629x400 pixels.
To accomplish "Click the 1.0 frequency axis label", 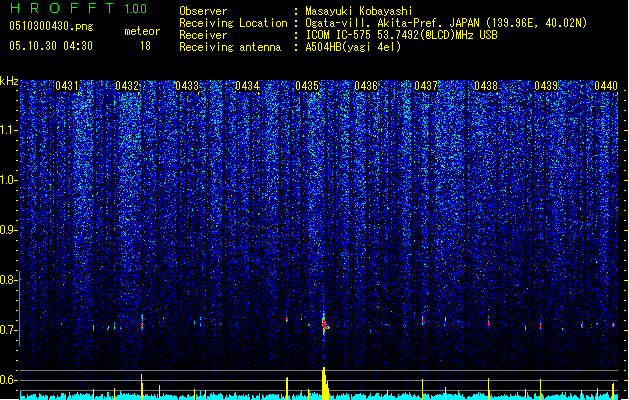I will (8, 180).
